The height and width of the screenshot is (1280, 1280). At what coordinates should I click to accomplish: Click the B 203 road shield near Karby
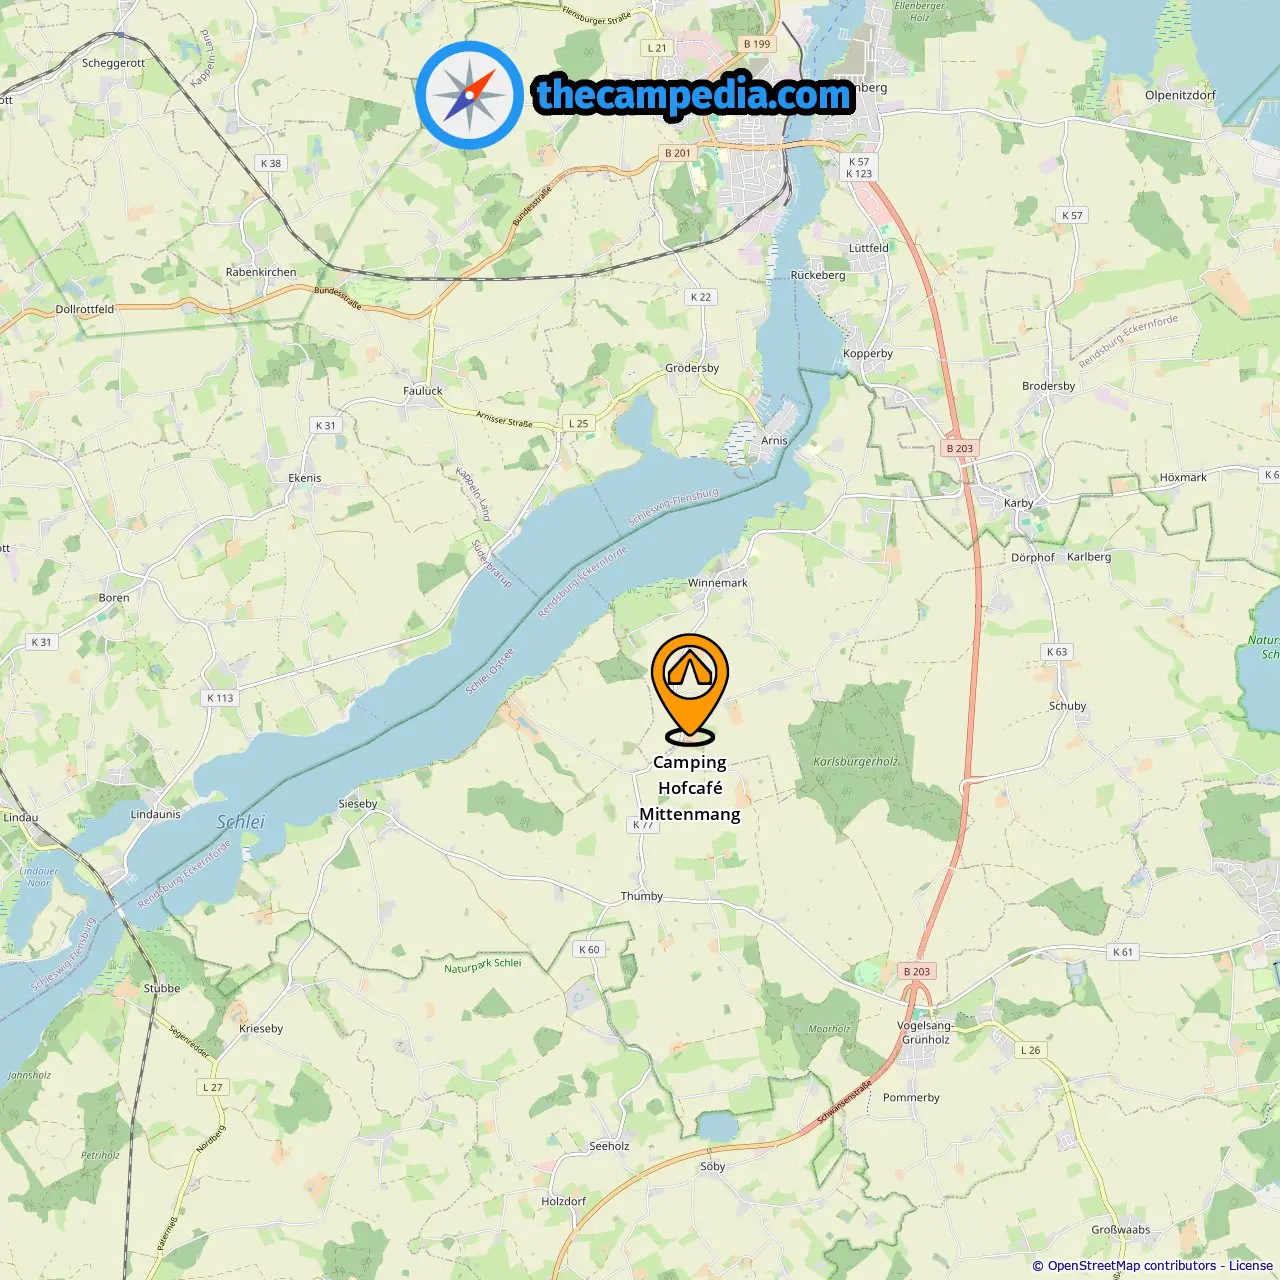tap(959, 448)
